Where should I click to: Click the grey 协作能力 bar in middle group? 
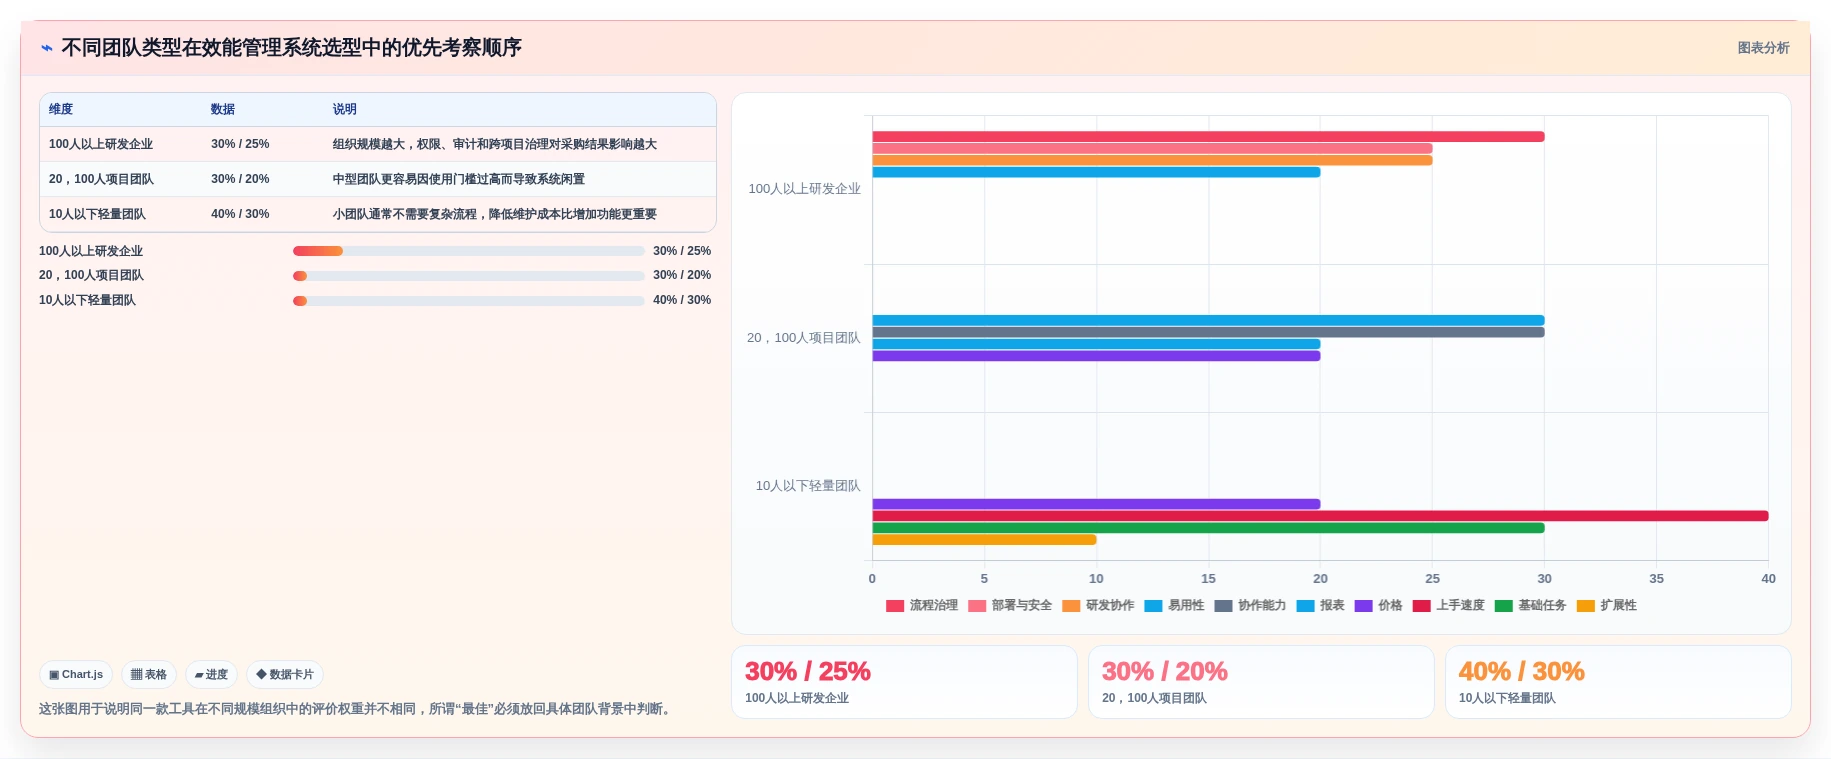pyautogui.click(x=1208, y=332)
